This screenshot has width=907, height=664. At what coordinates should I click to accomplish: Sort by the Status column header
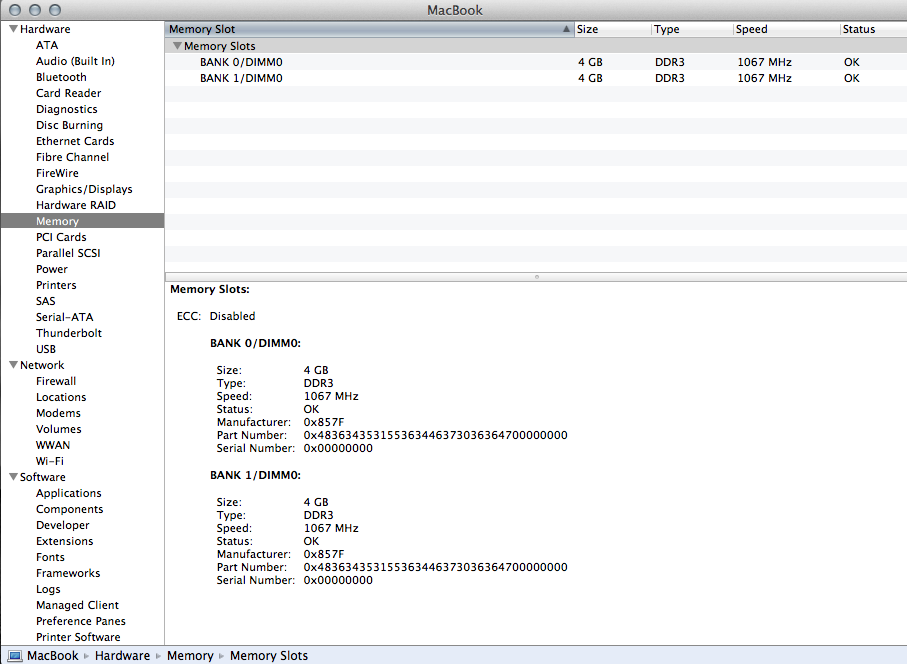[873, 29]
